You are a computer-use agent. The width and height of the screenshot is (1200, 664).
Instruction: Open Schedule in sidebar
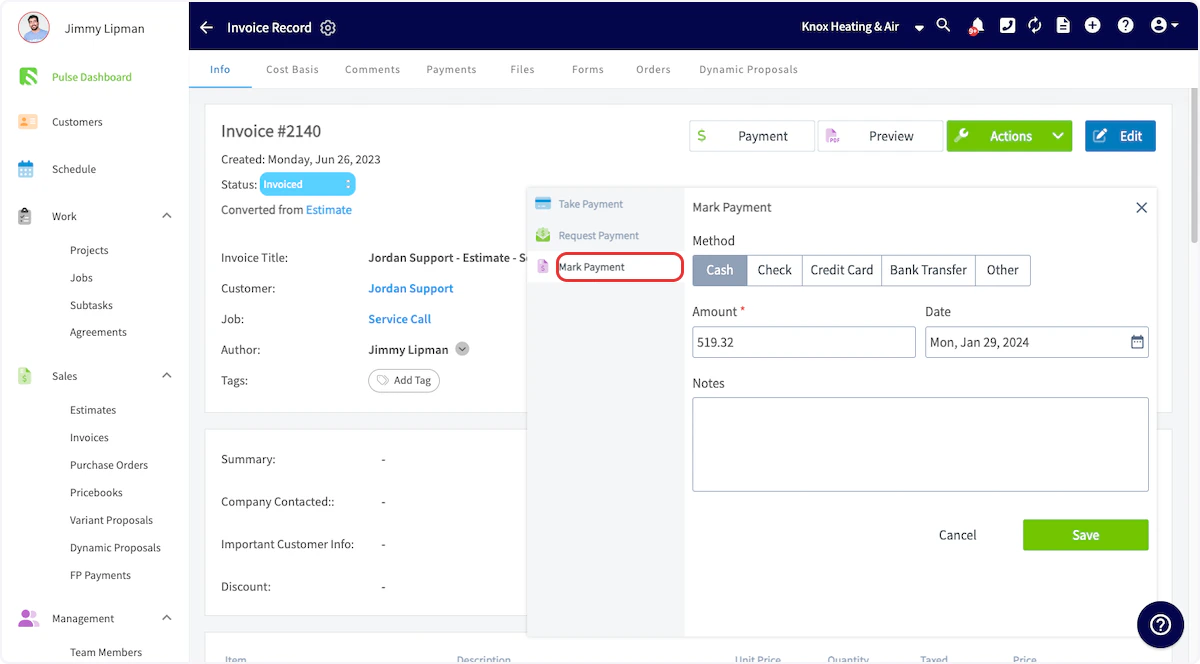(74, 169)
